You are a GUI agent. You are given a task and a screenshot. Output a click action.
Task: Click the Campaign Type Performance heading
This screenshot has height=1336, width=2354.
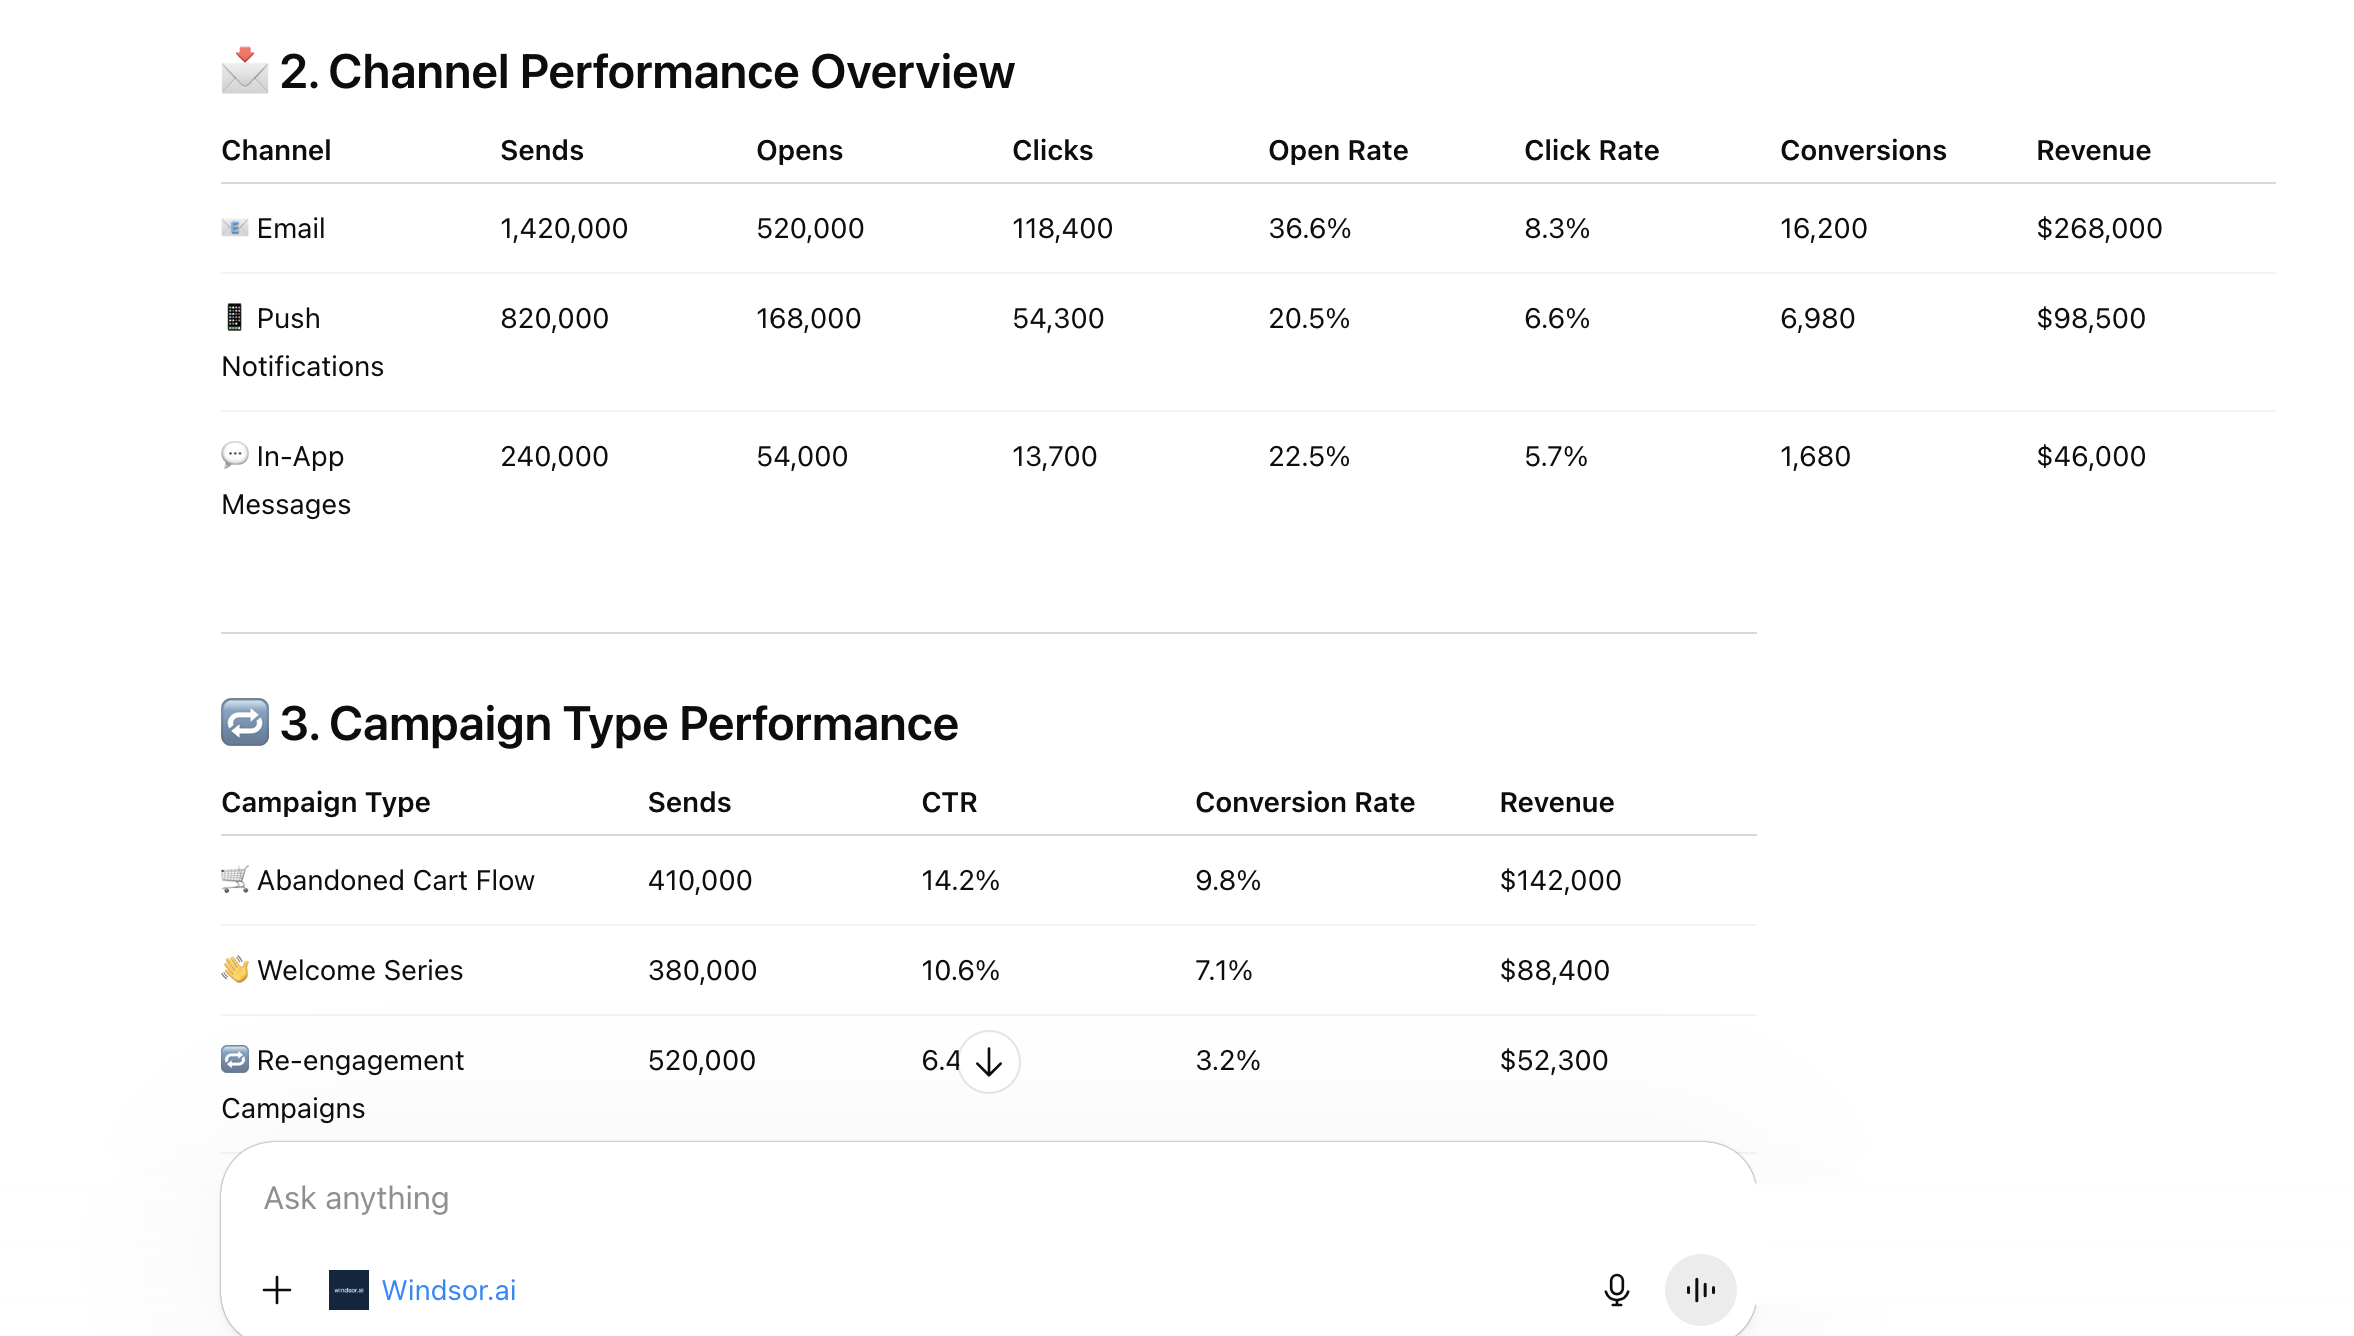[x=619, y=724]
